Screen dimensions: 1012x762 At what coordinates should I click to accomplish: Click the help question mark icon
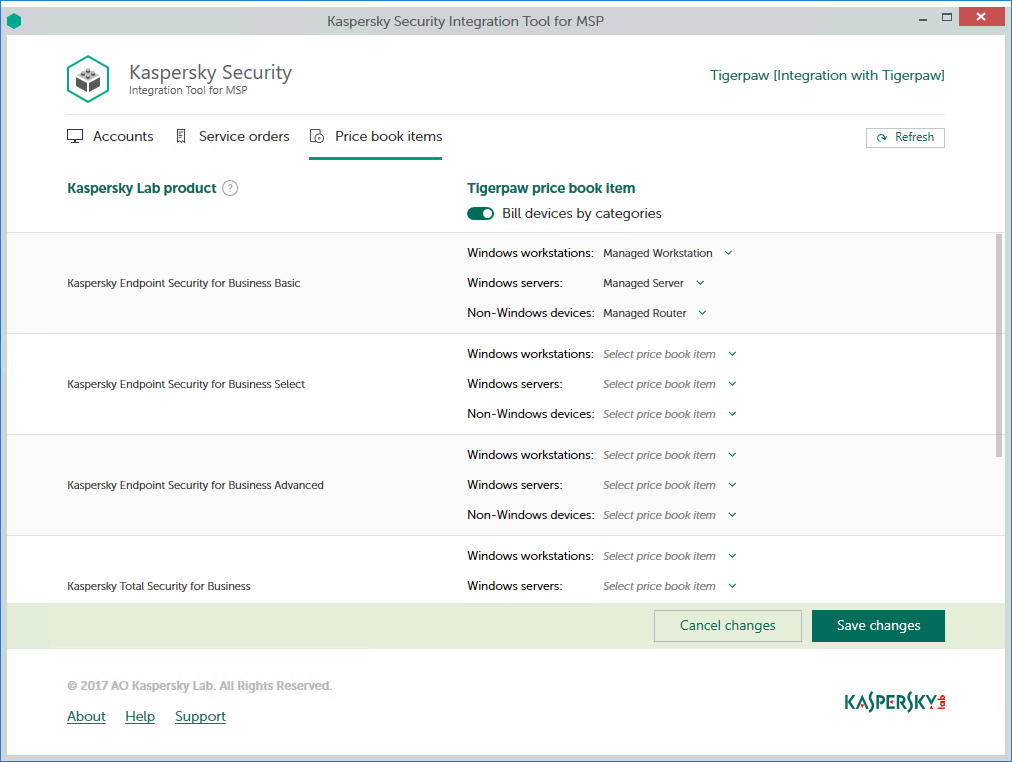tap(230, 188)
